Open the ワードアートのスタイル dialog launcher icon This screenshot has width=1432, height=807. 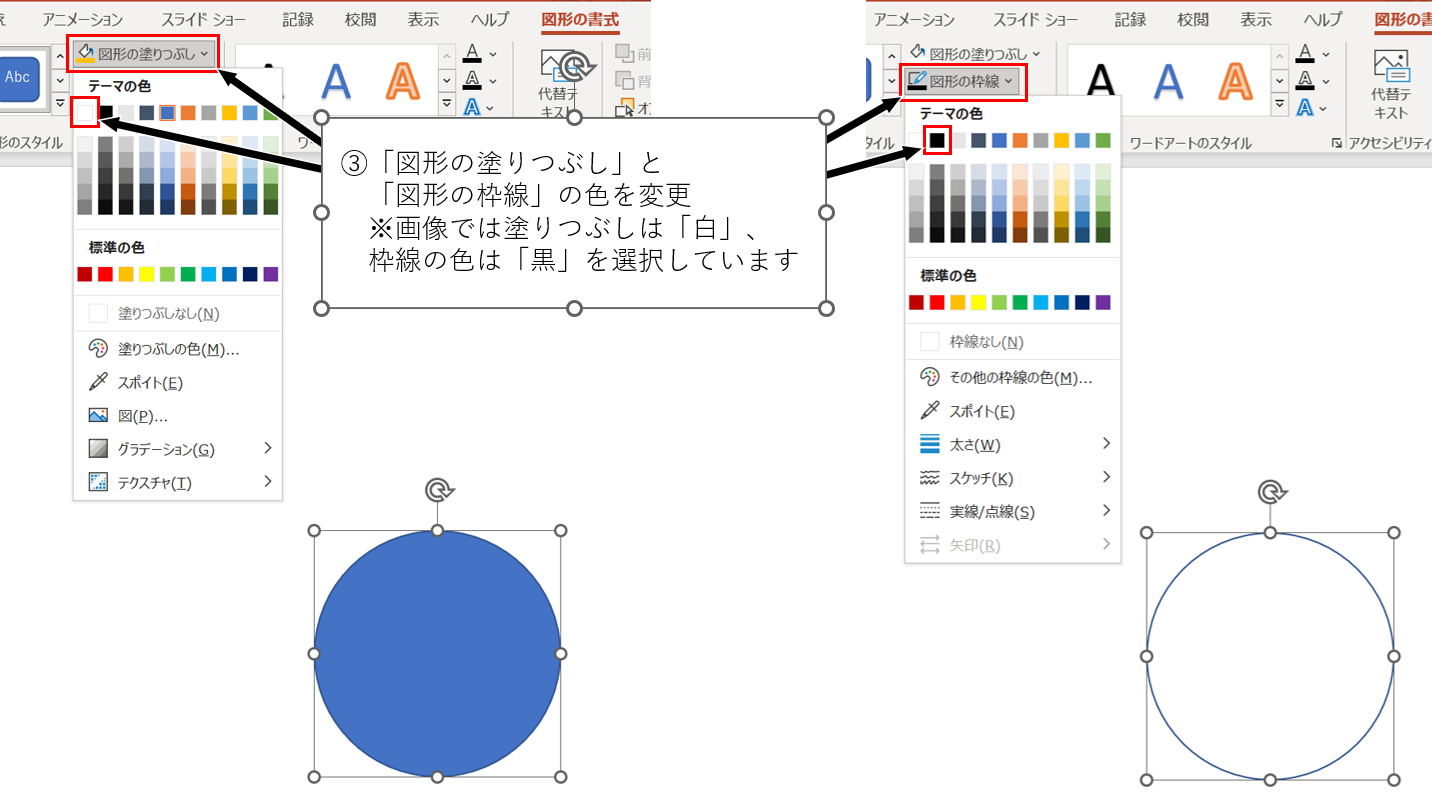tap(1338, 144)
